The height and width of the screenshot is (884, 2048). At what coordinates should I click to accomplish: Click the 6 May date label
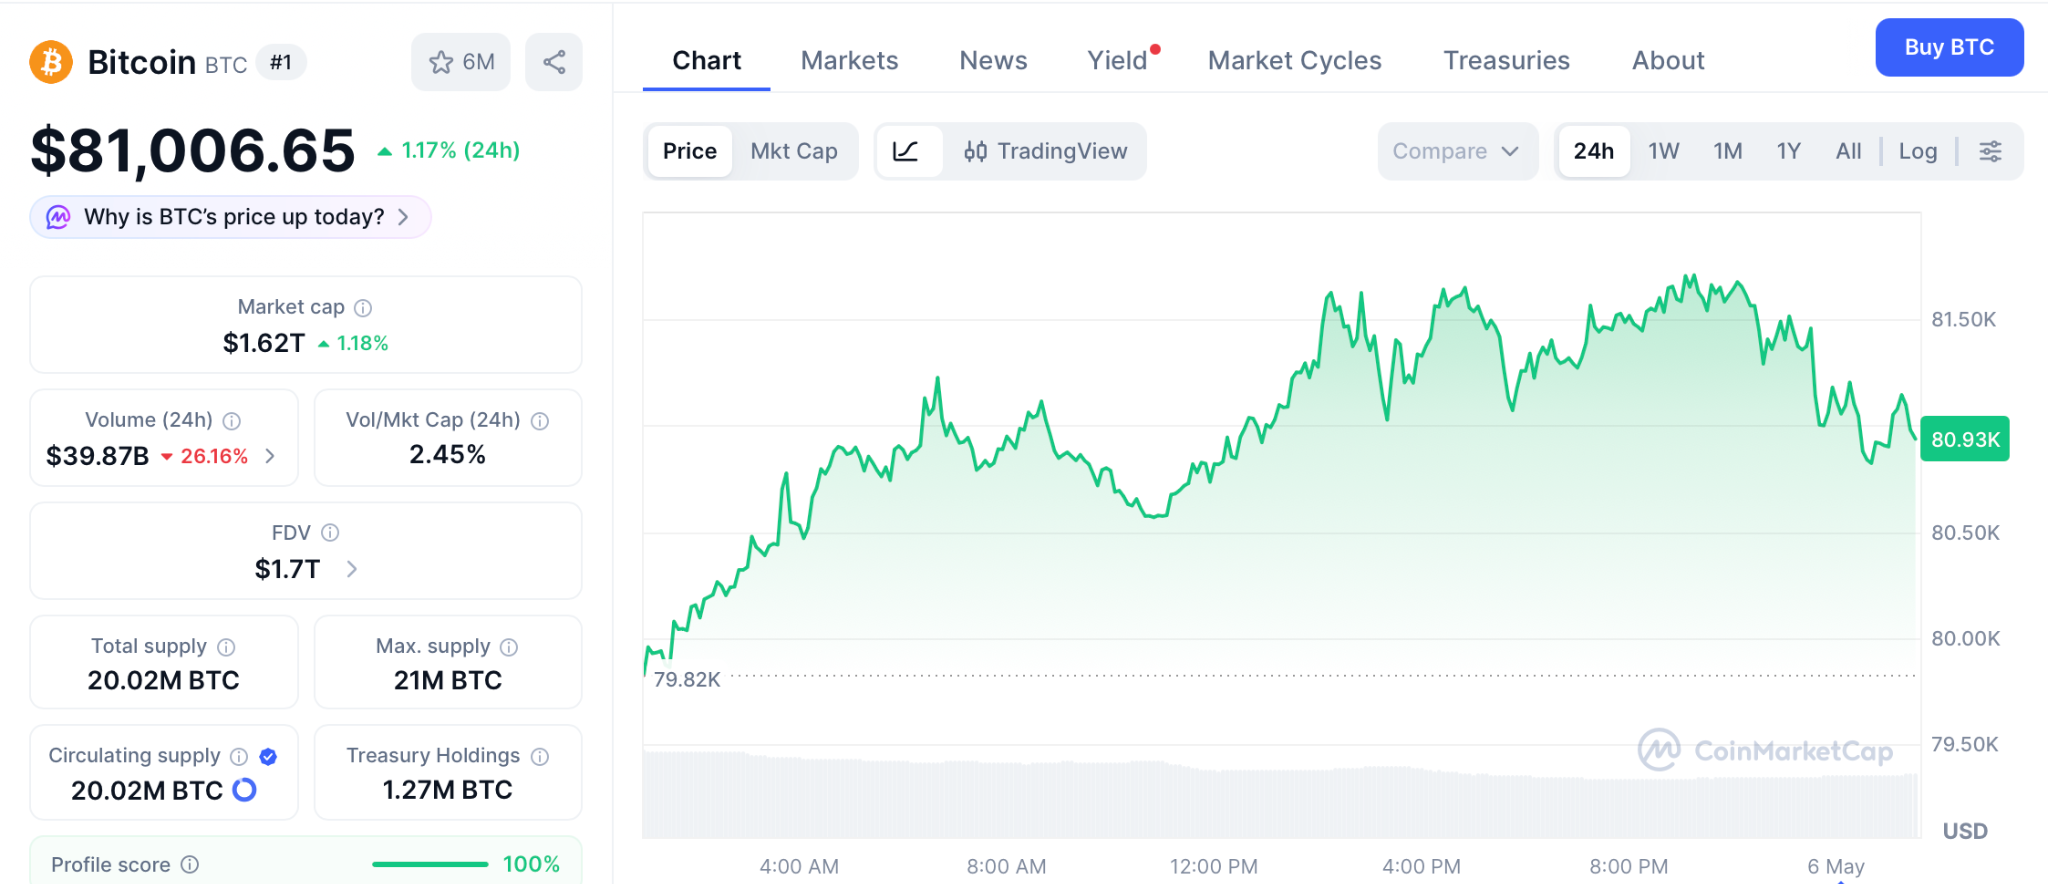click(1836, 866)
